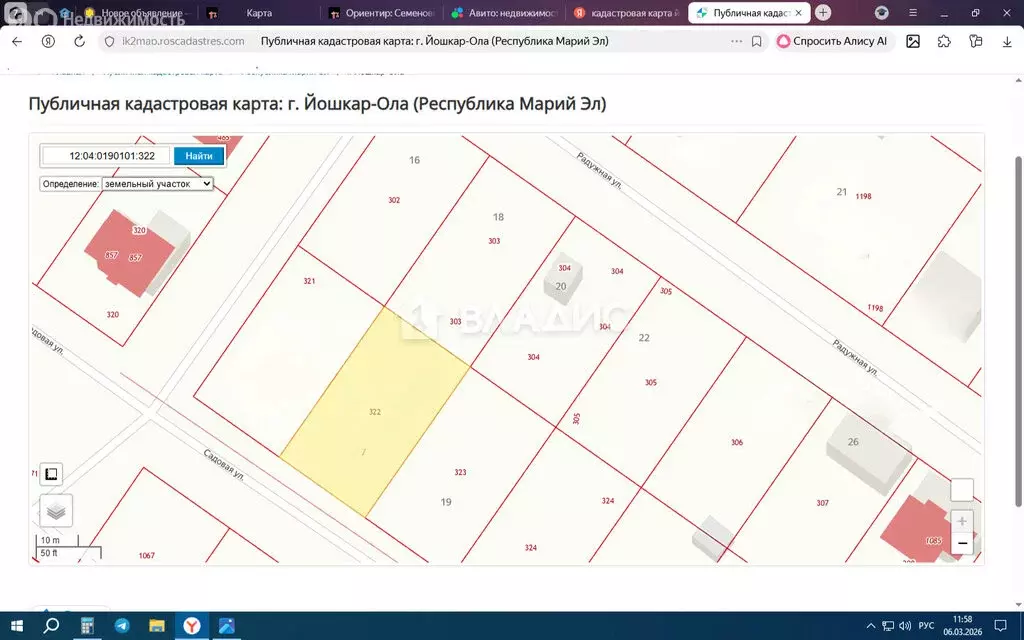Switch to 'Авито: недвижимость' tab

505,13
